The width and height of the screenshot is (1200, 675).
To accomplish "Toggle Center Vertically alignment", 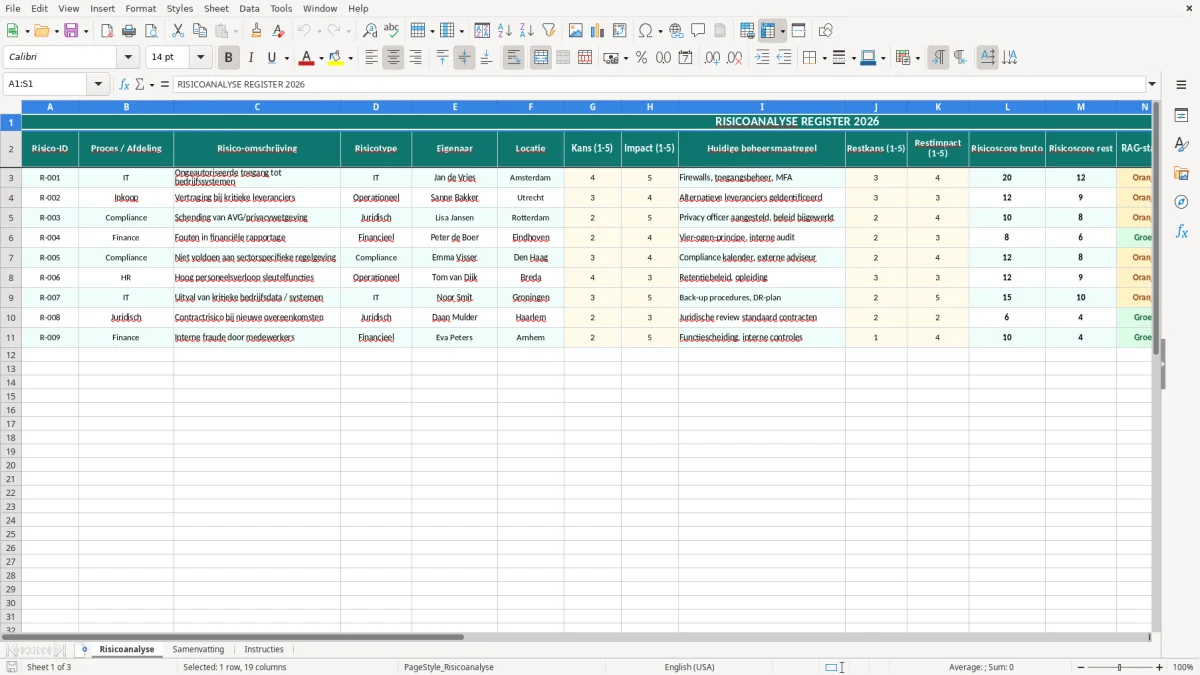I will point(464,58).
